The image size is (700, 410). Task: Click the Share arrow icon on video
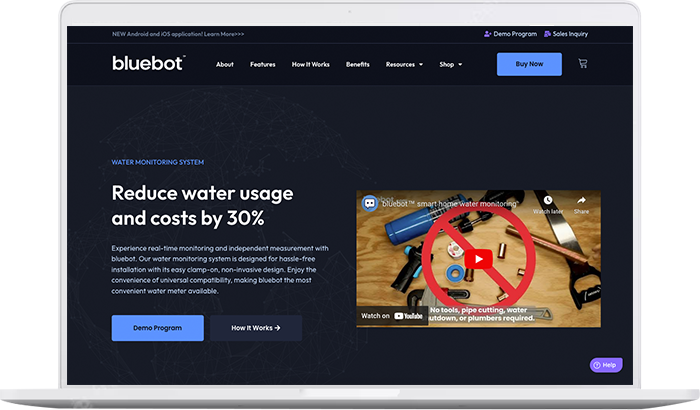(581, 200)
